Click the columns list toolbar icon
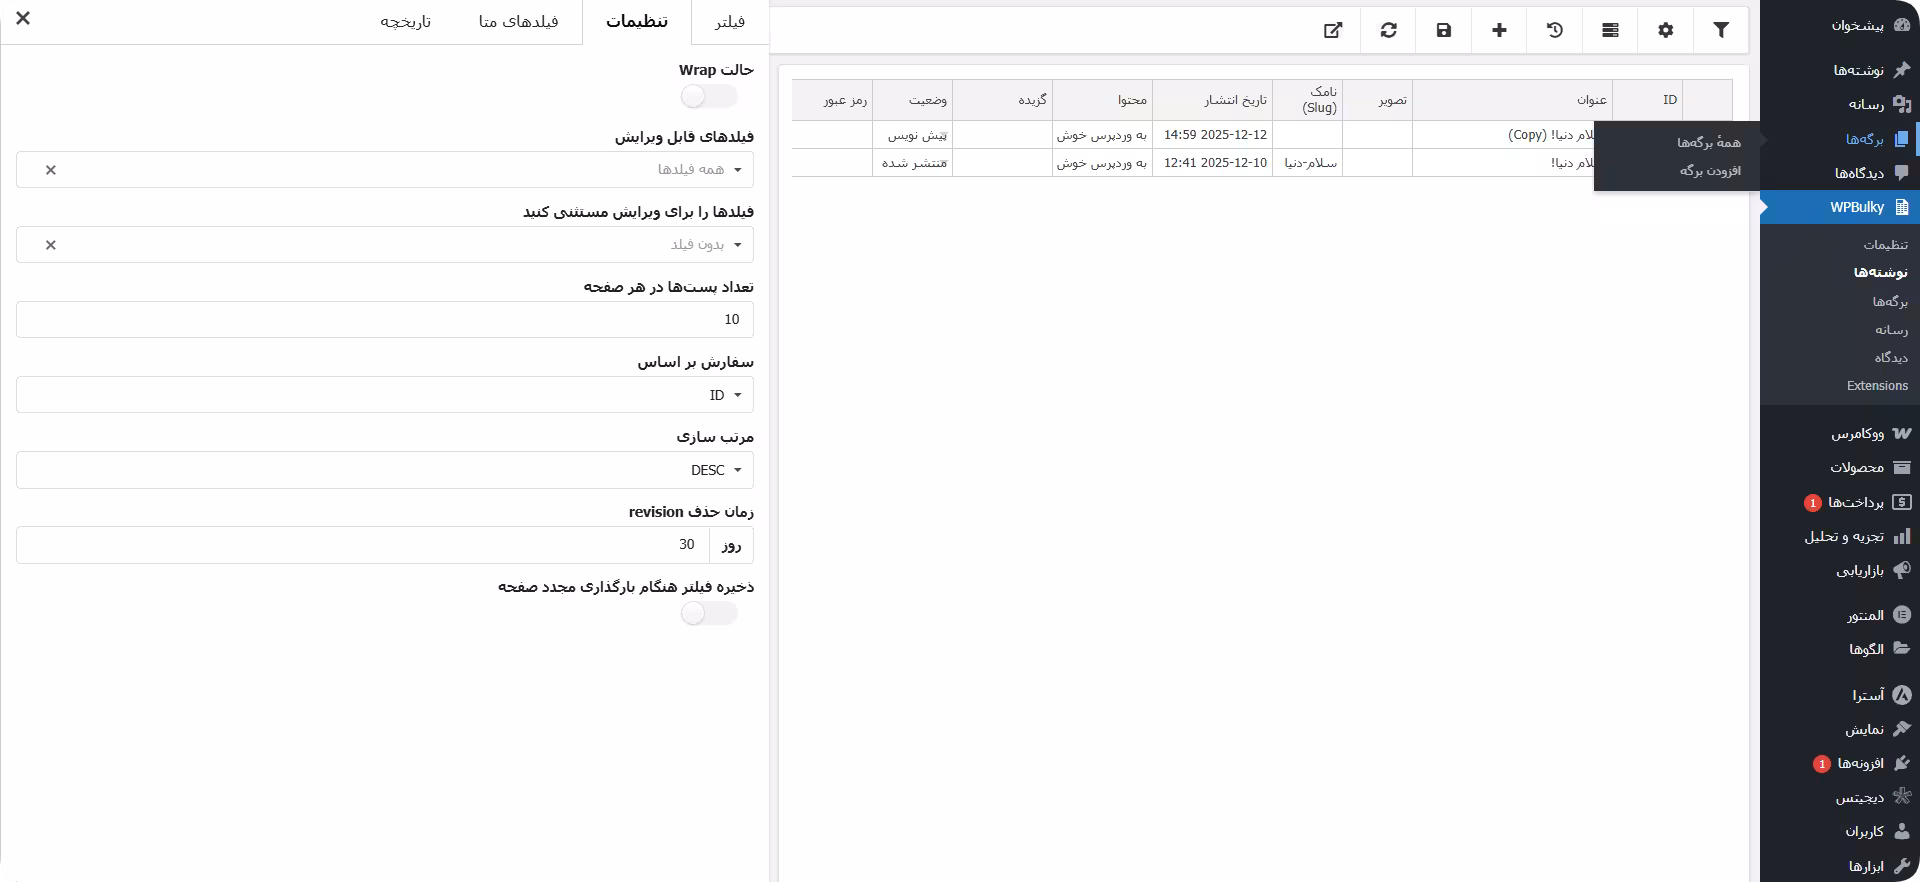This screenshot has width=1920, height=882. tap(1610, 30)
